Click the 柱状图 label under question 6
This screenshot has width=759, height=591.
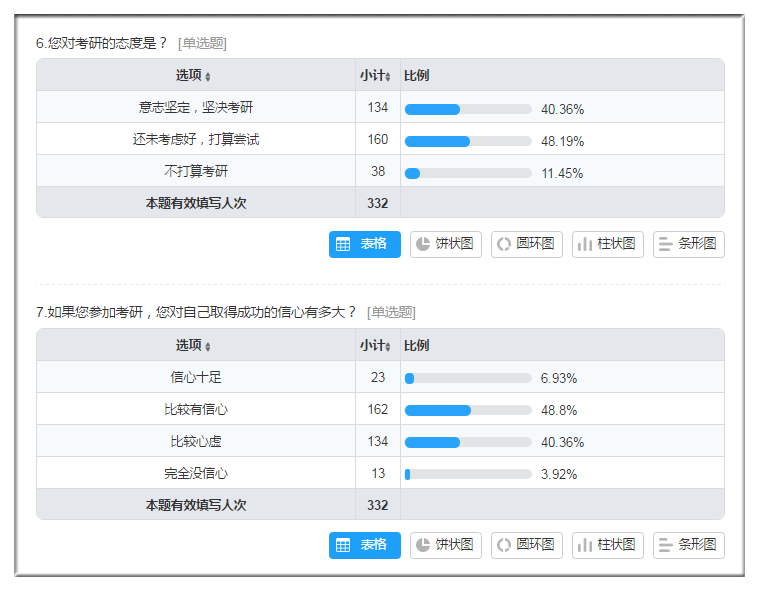(616, 244)
